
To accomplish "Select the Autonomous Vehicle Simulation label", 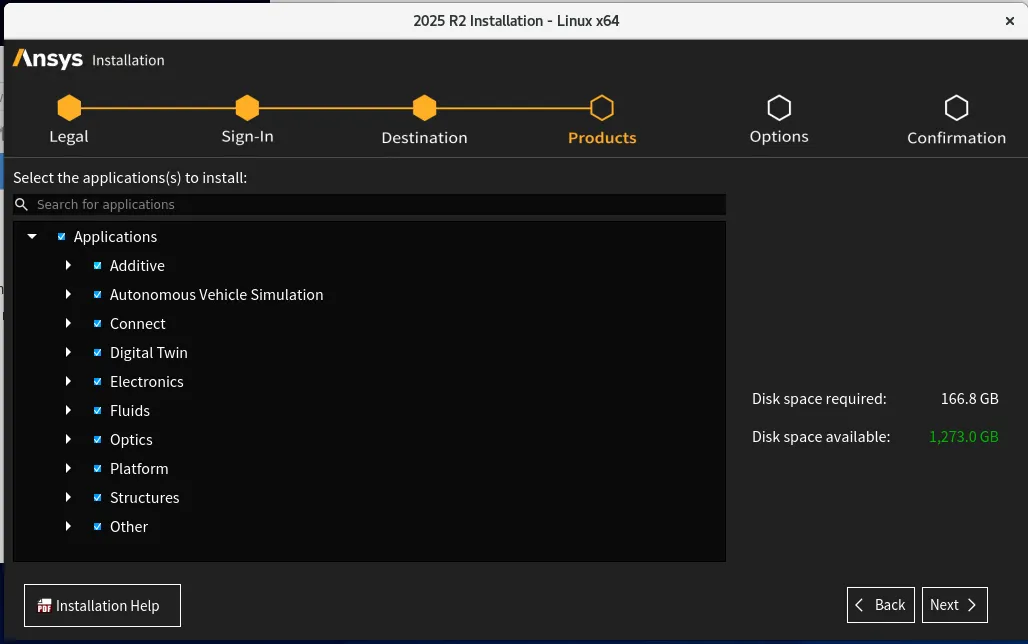I will click(x=216, y=294).
